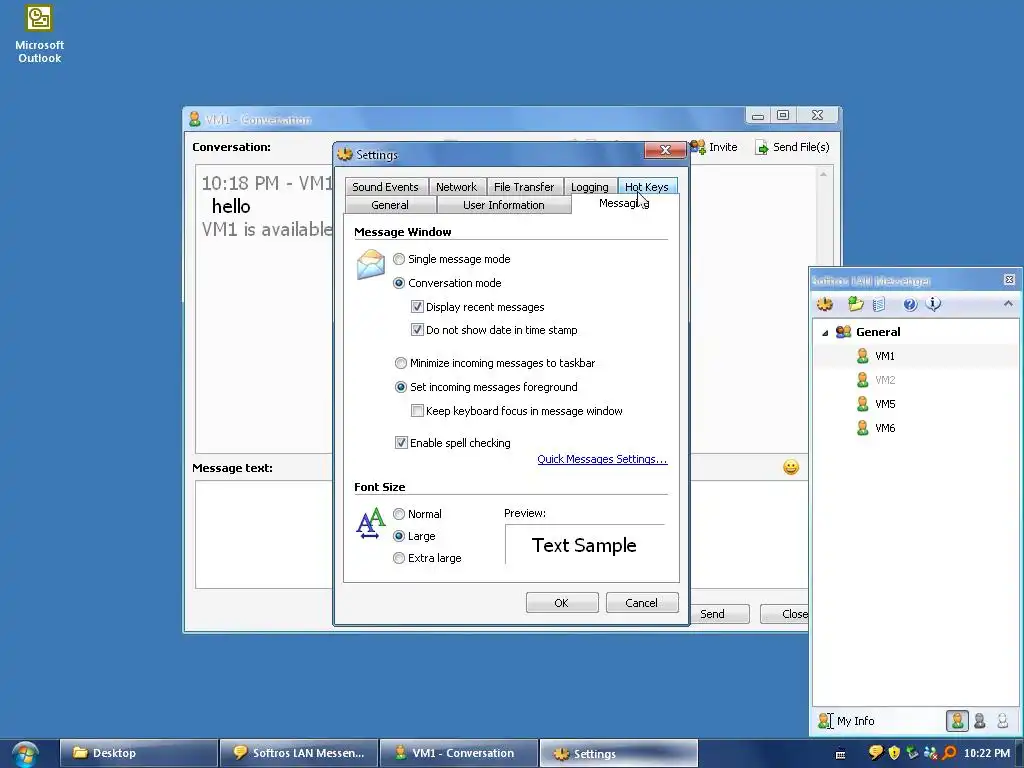
Task: Switch to VM1 - Conversation taskbar button
Action: click(x=459, y=753)
